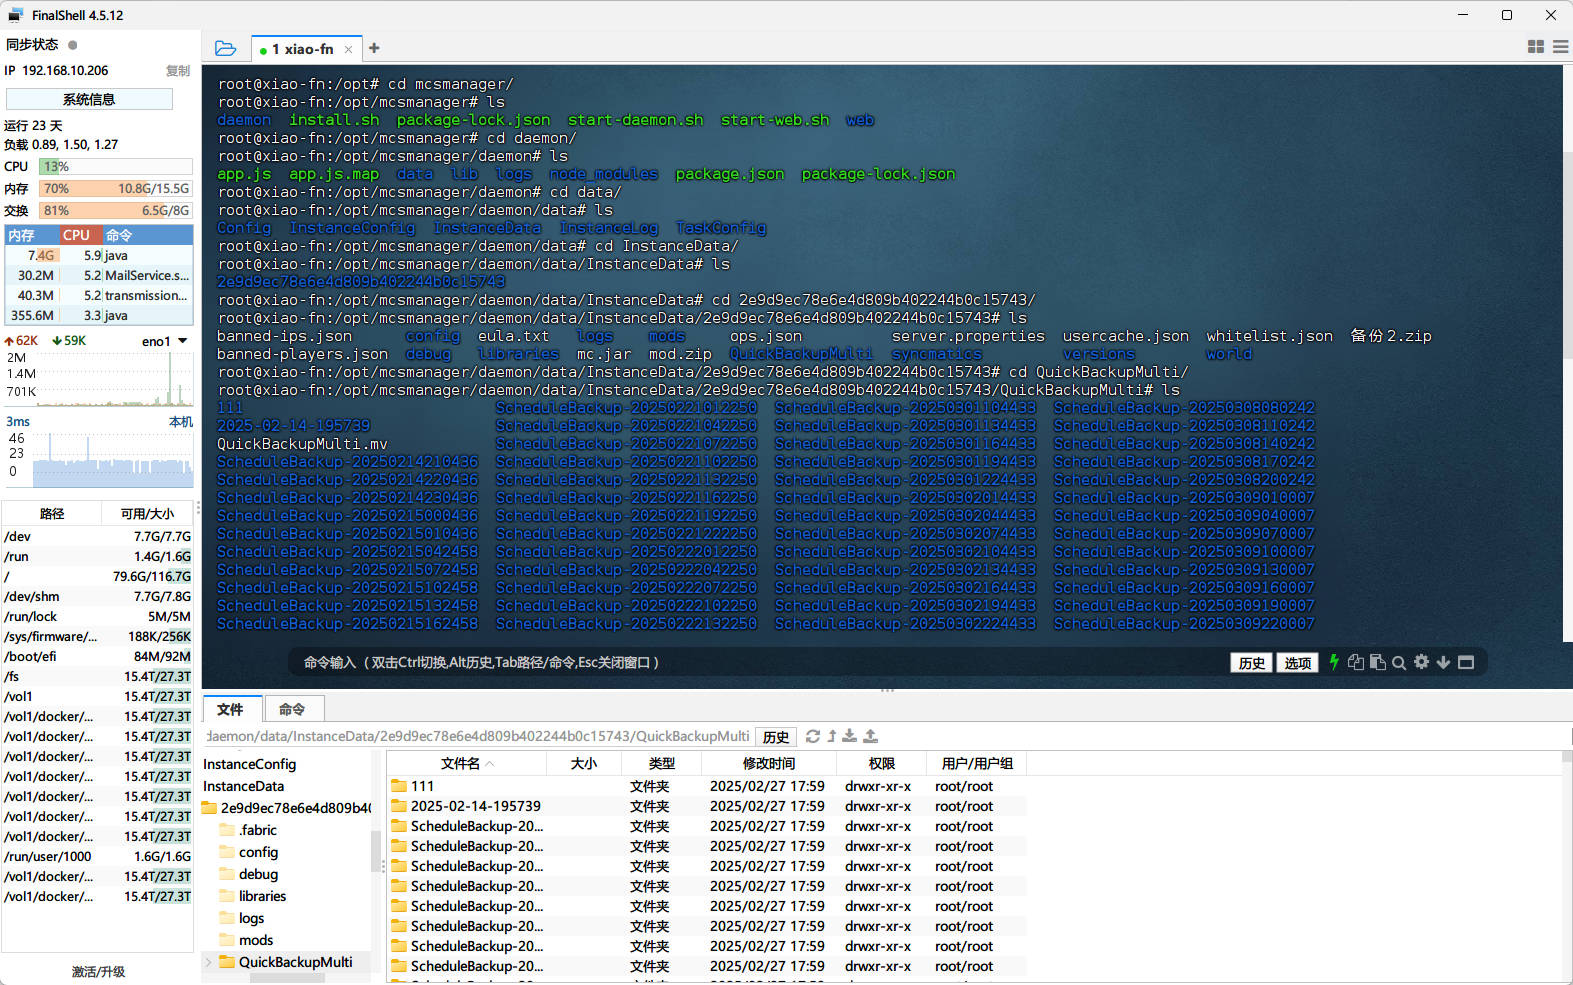Click the 激活/升级 link

(x=98, y=971)
